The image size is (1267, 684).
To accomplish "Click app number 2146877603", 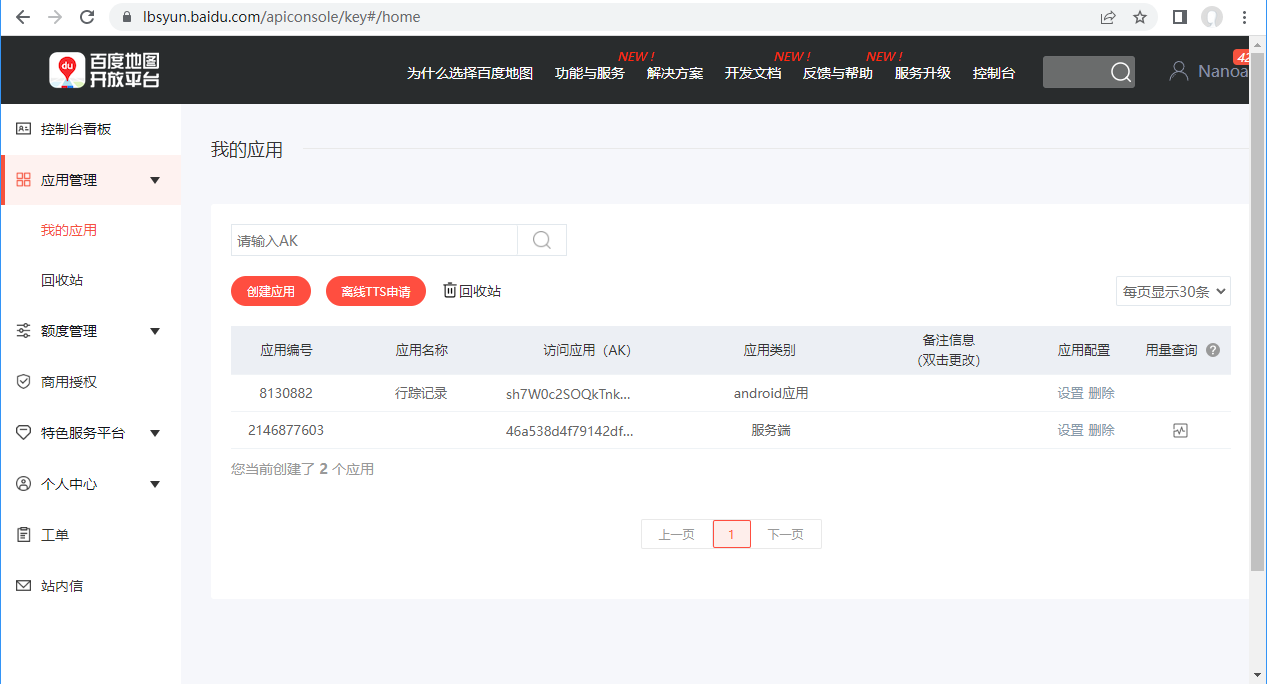I will (x=286, y=430).
